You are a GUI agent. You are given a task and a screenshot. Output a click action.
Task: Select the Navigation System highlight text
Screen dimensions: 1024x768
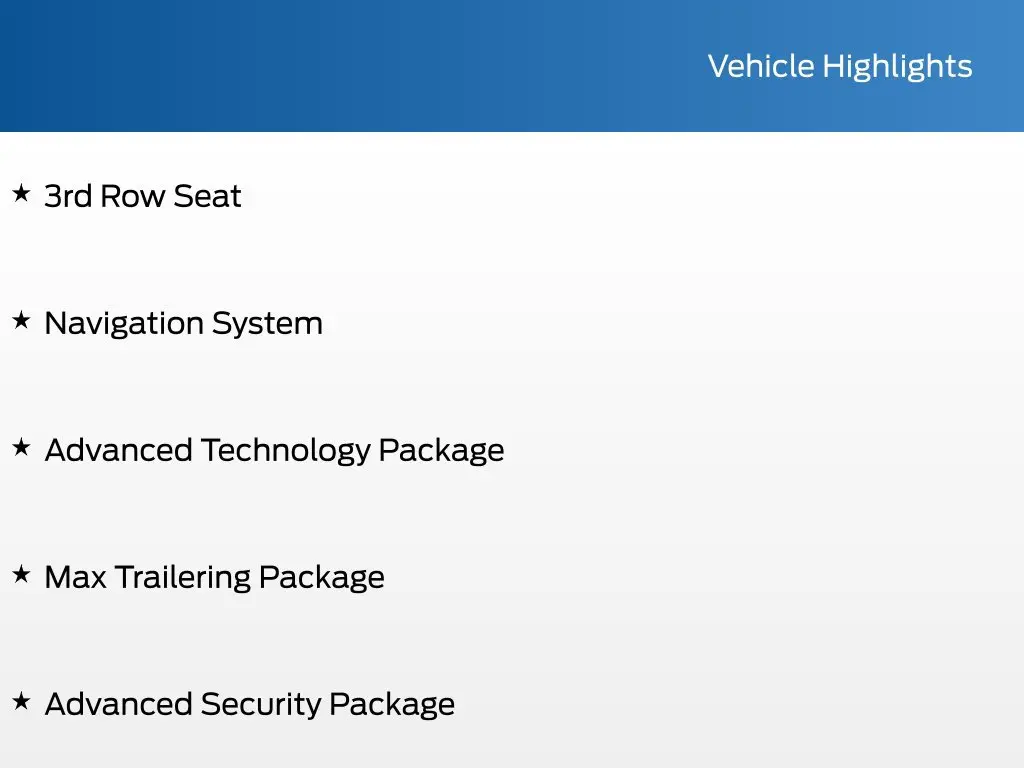coord(184,324)
